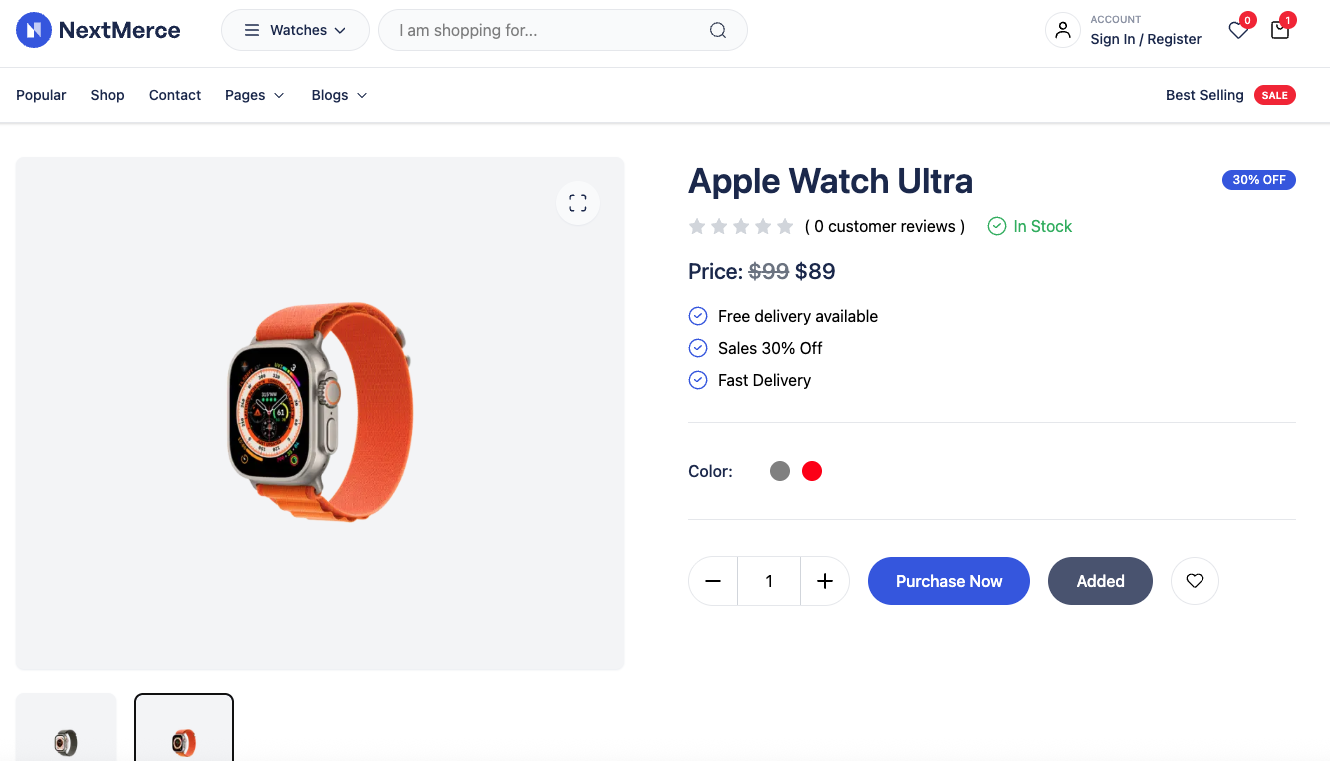Add item to wishlist with the heart button
The image size is (1330, 761).
pyautogui.click(x=1194, y=581)
